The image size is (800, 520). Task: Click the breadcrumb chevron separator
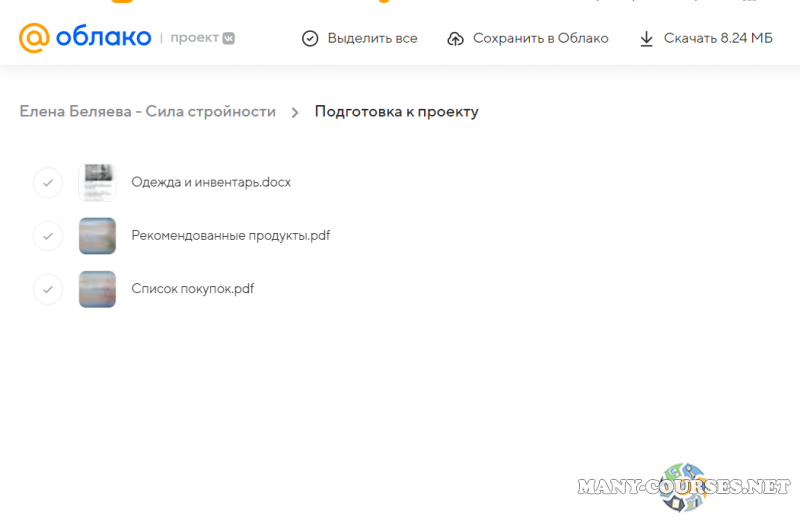coord(295,112)
